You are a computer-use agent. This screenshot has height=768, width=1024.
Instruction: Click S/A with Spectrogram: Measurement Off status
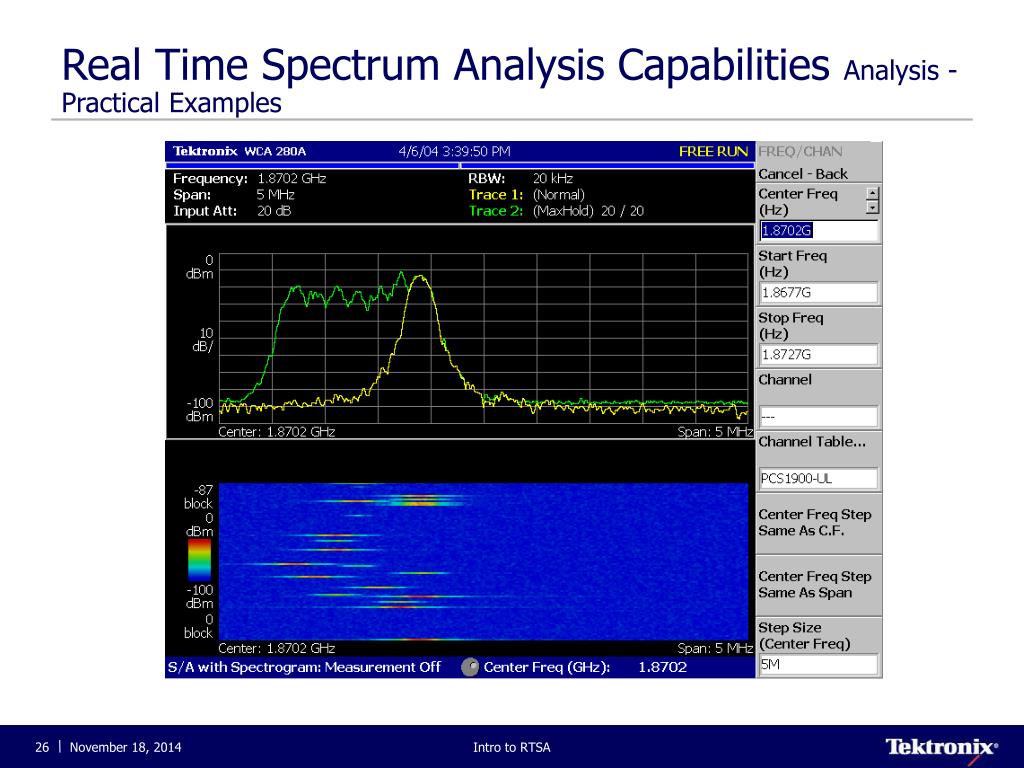pos(304,667)
